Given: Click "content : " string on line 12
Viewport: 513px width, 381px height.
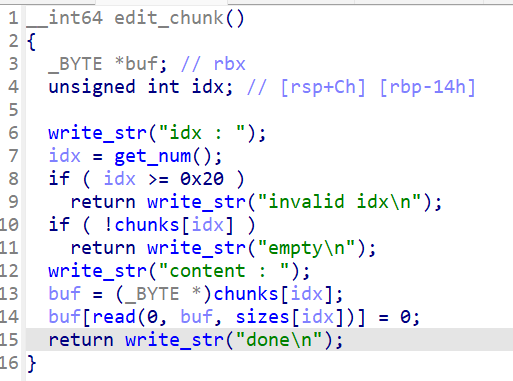Looking at the screenshot, I should coord(224,271).
